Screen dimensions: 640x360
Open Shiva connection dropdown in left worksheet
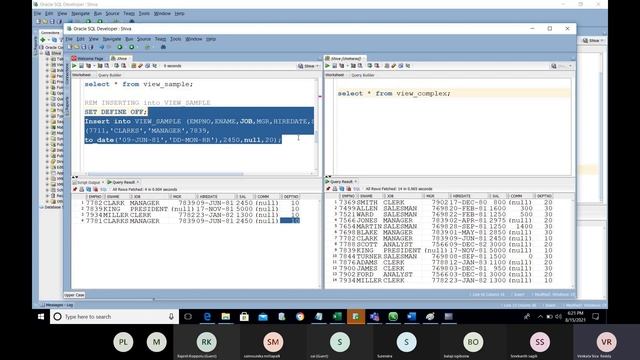tap(309, 66)
